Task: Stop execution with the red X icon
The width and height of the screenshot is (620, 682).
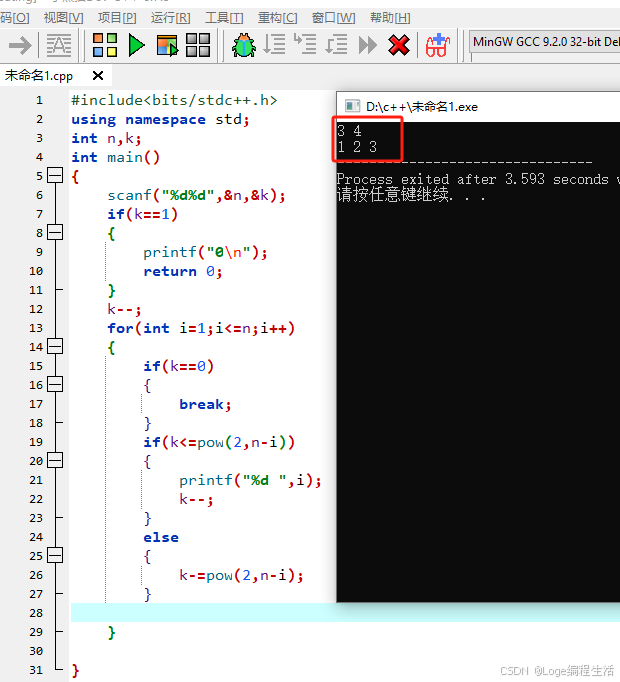Action: (x=399, y=45)
